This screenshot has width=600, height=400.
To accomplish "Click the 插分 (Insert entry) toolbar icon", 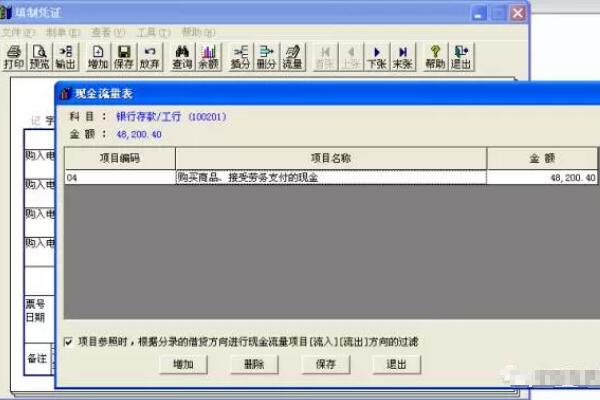I will coord(240,56).
